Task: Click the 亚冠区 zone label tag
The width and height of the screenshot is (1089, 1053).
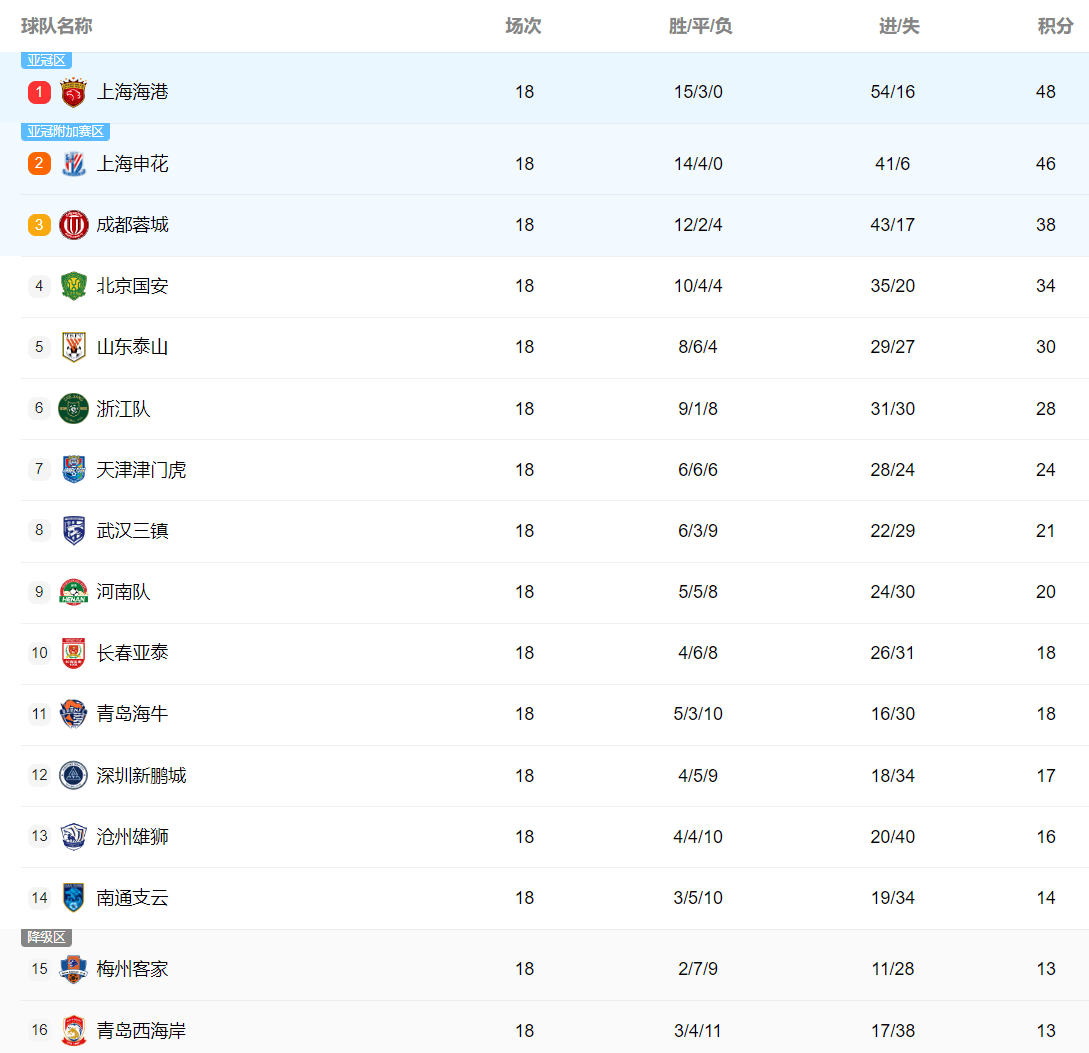Action: 46,61
